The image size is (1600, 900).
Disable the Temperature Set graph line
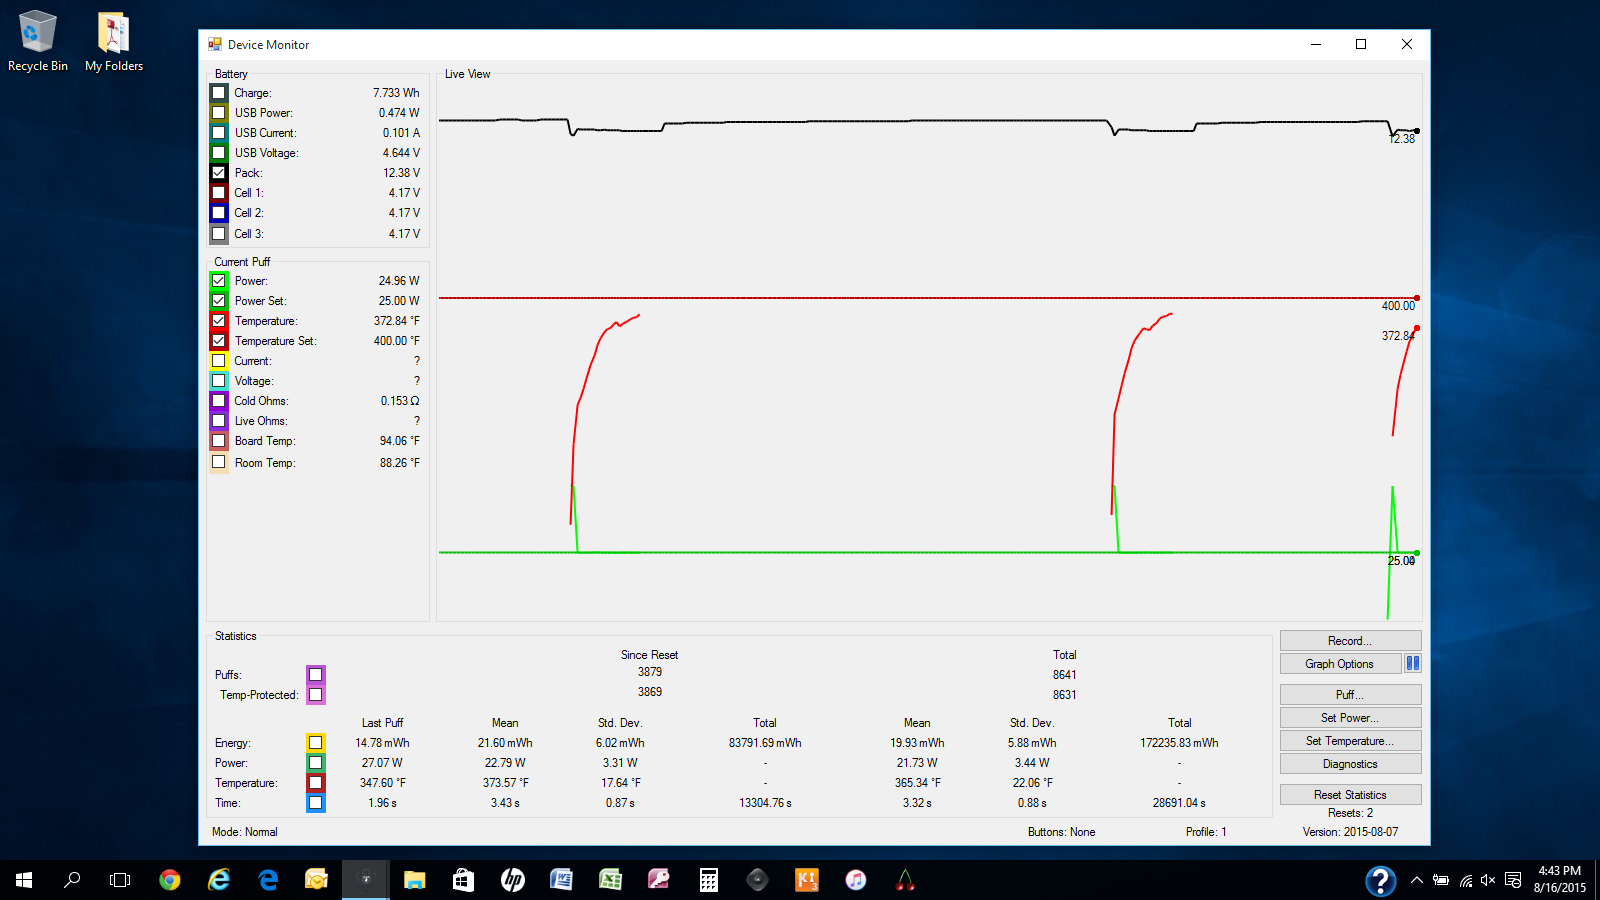pos(219,341)
